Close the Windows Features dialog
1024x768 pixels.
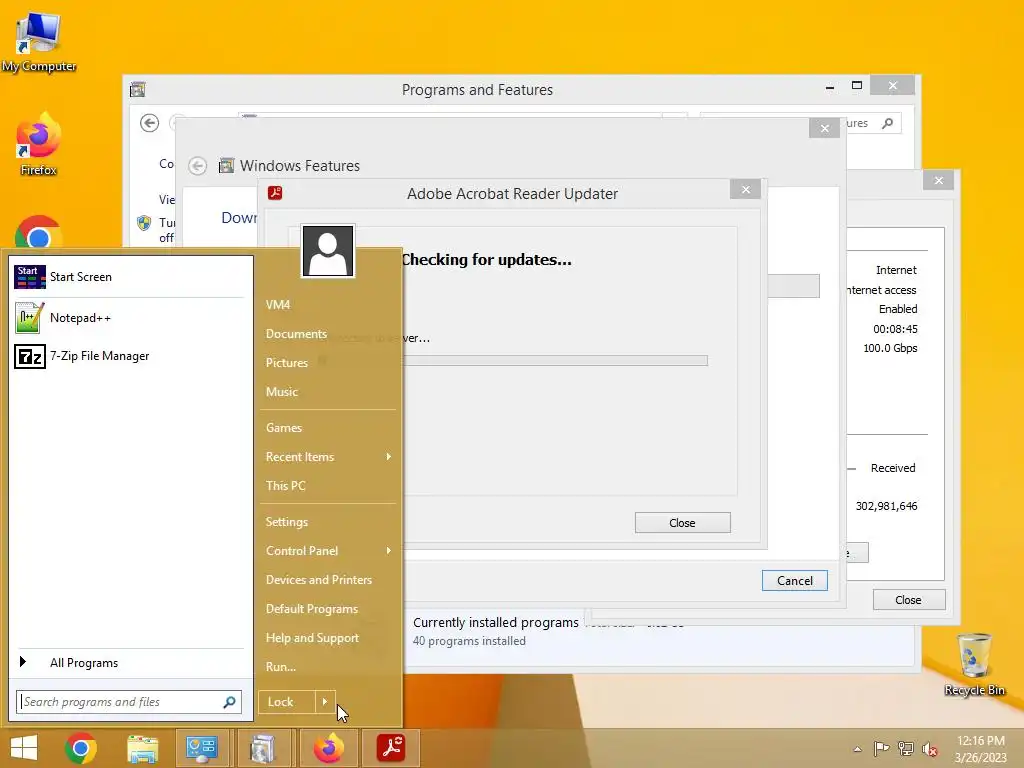[825, 129]
